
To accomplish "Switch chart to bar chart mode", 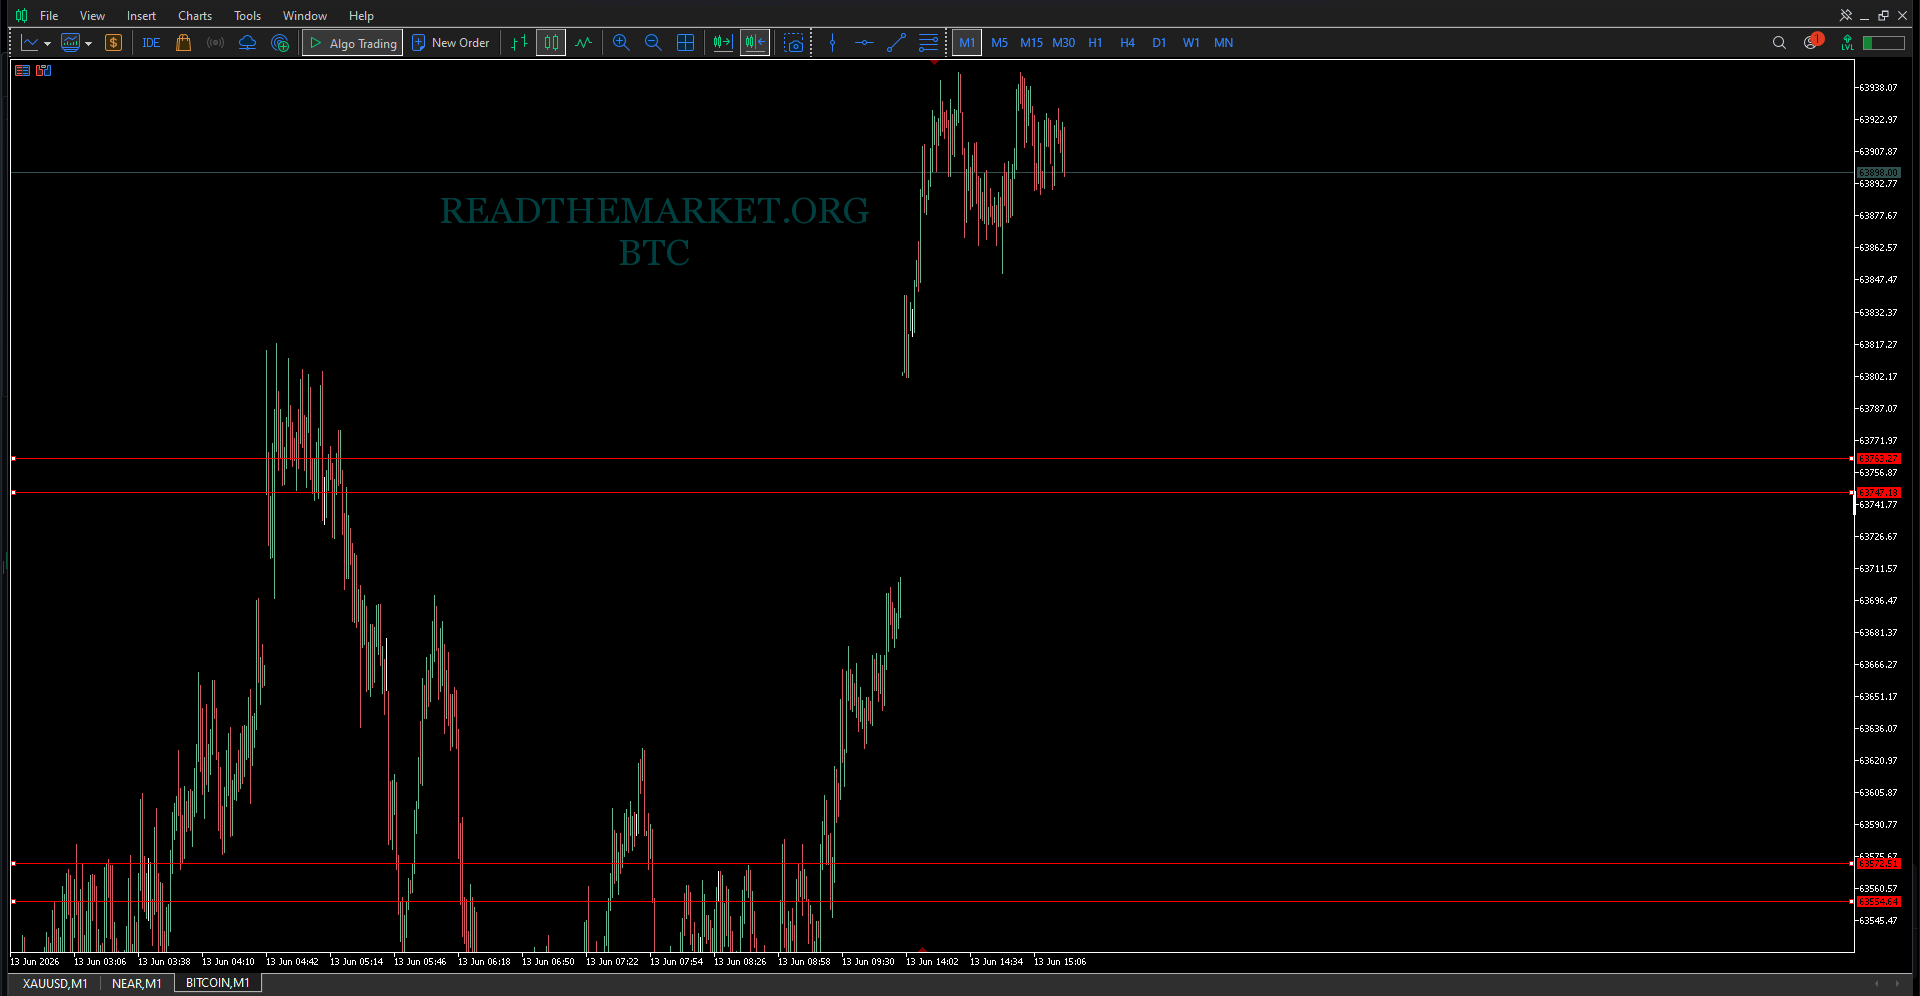I will tap(519, 43).
